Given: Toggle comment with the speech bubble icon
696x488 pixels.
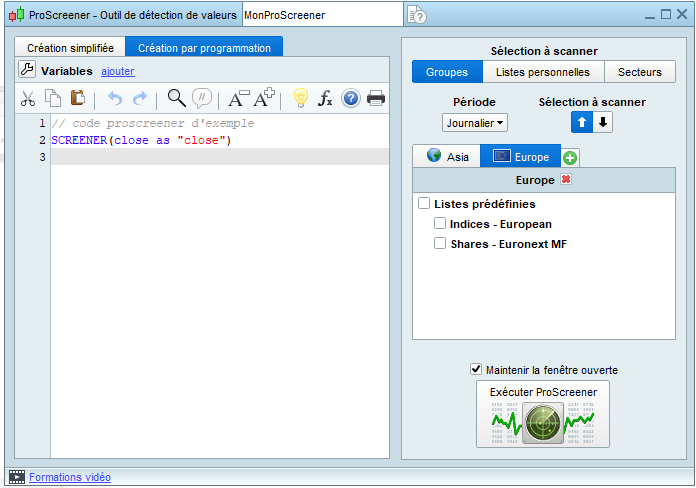Looking at the screenshot, I should (202, 98).
